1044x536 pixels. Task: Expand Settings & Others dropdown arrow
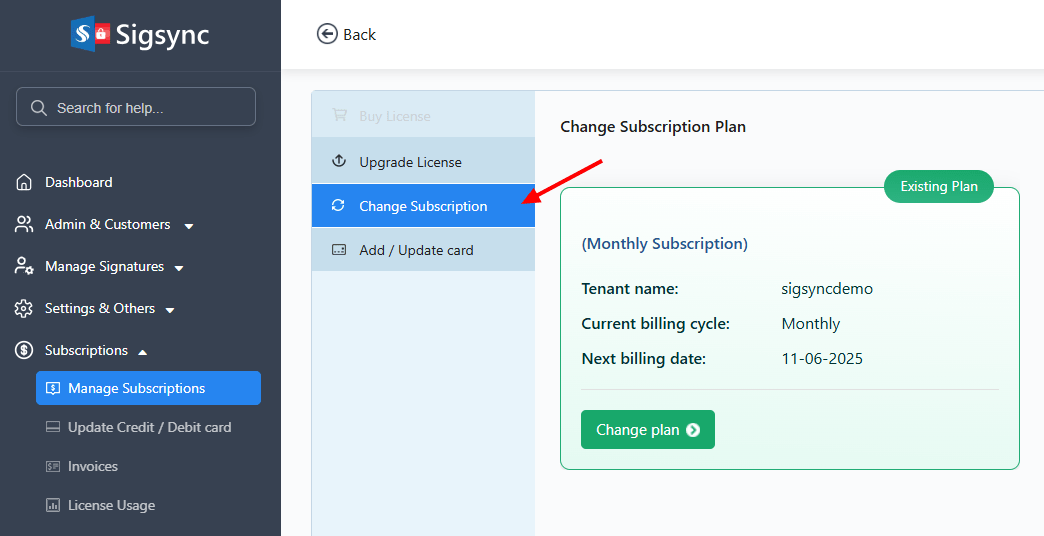pos(170,310)
